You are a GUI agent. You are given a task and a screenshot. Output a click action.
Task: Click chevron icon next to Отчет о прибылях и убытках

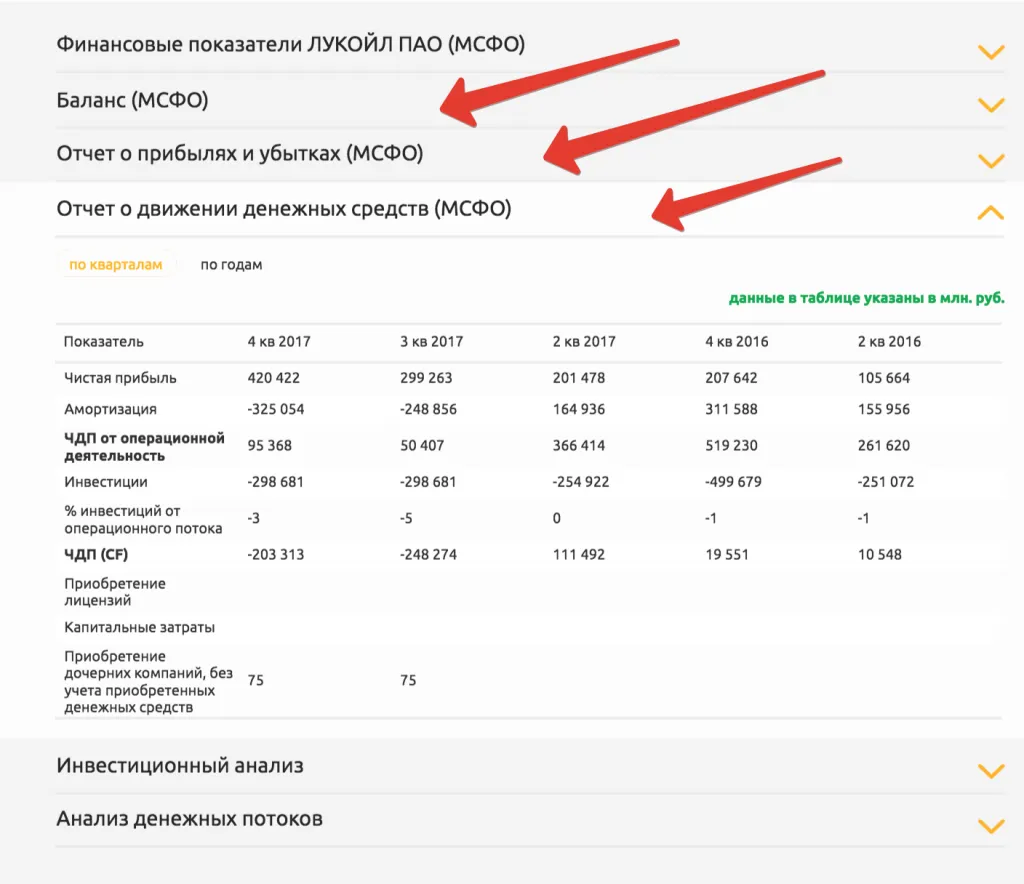pos(990,160)
